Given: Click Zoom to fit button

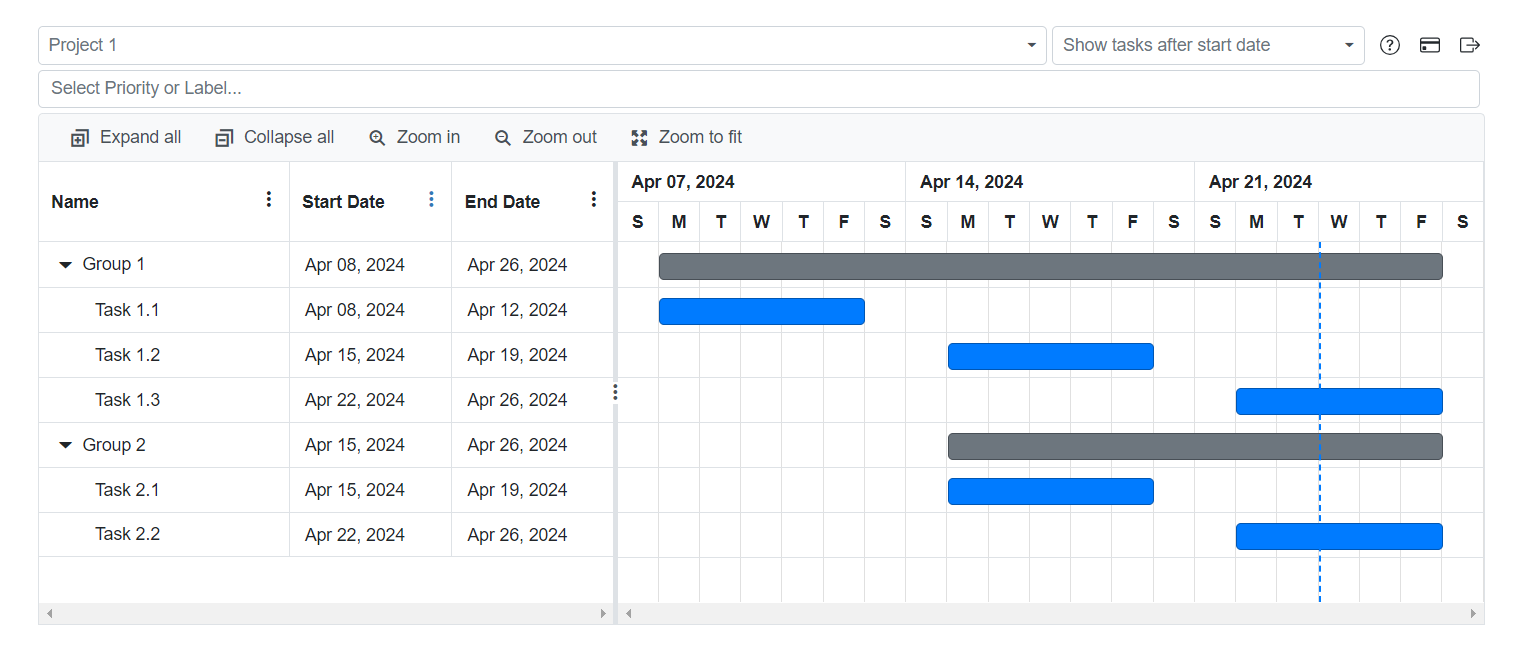Looking at the screenshot, I should tap(686, 138).
